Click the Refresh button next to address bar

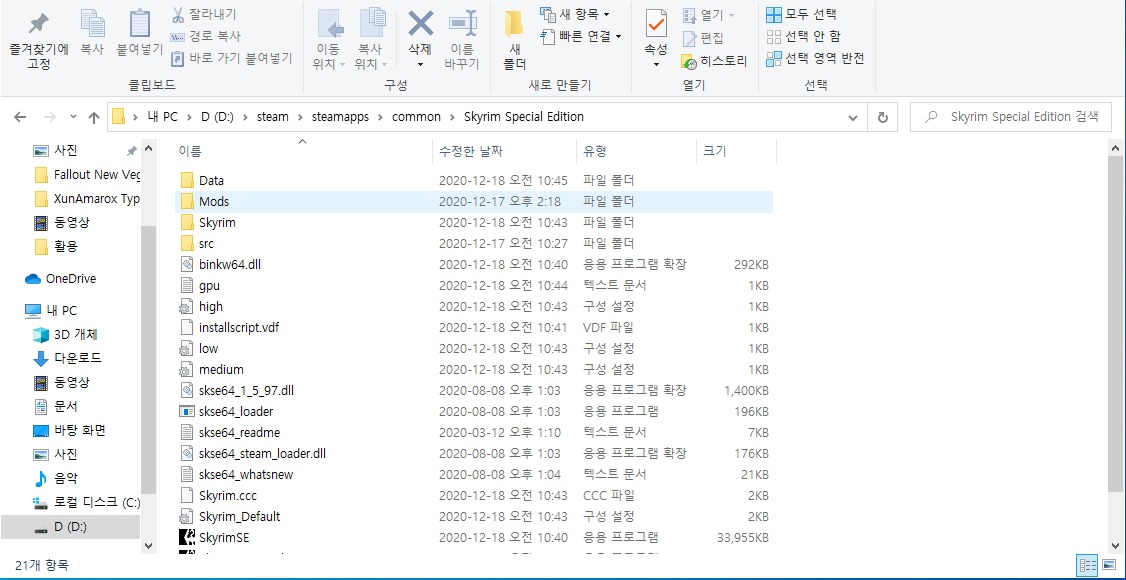[x=883, y=117]
